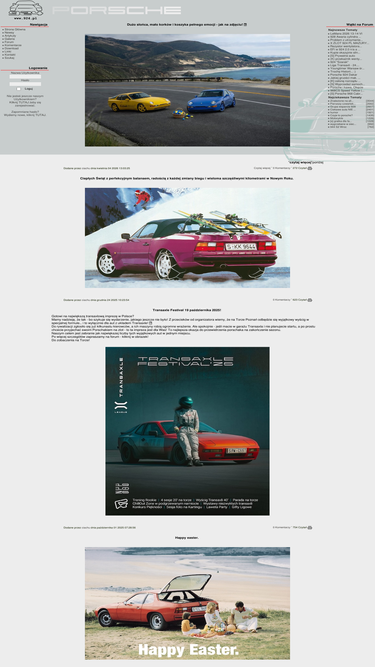Open the 'humor' popular forum thread
375x667 pixels.
[334, 112]
